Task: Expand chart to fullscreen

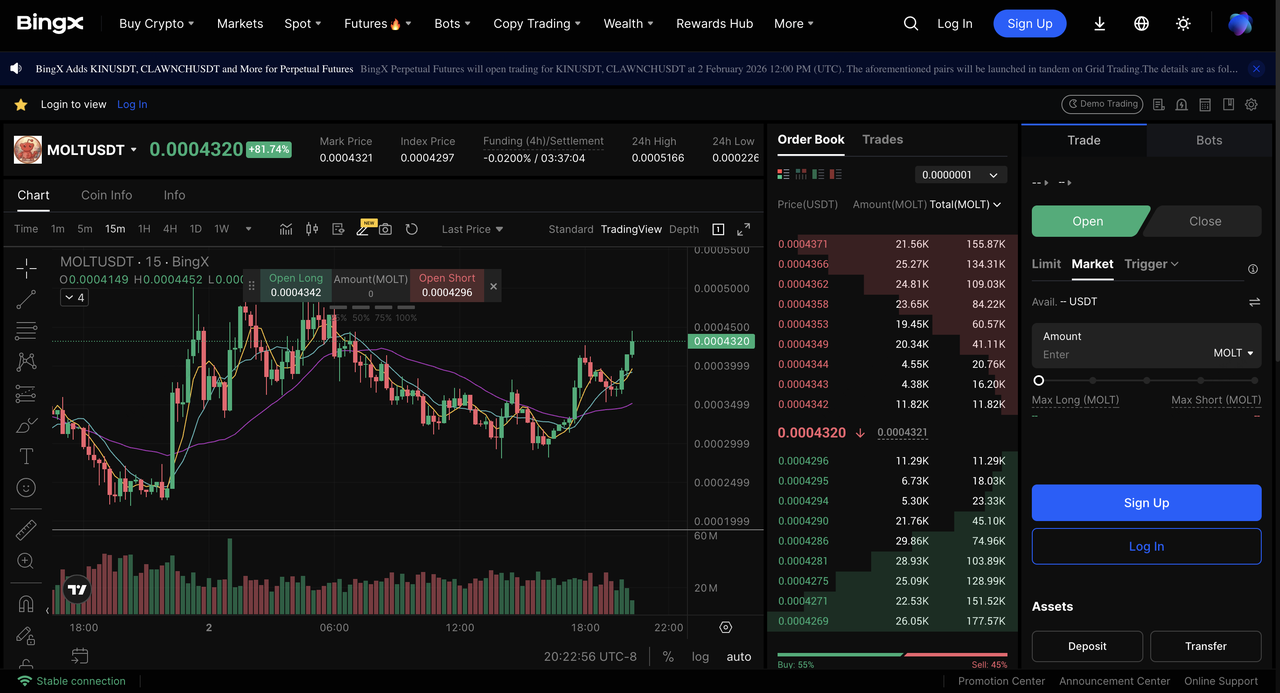Action: pos(744,229)
